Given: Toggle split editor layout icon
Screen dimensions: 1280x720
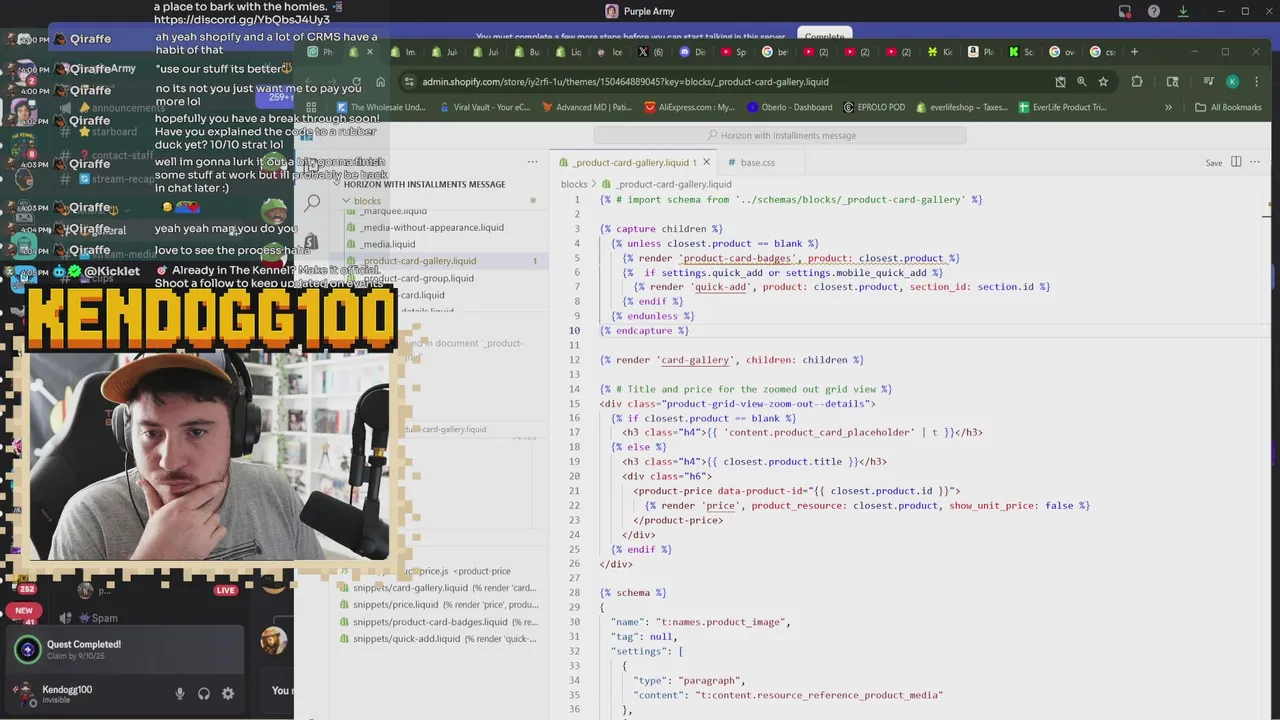Looking at the screenshot, I should pyautogui.click(x=1236, y=162).
